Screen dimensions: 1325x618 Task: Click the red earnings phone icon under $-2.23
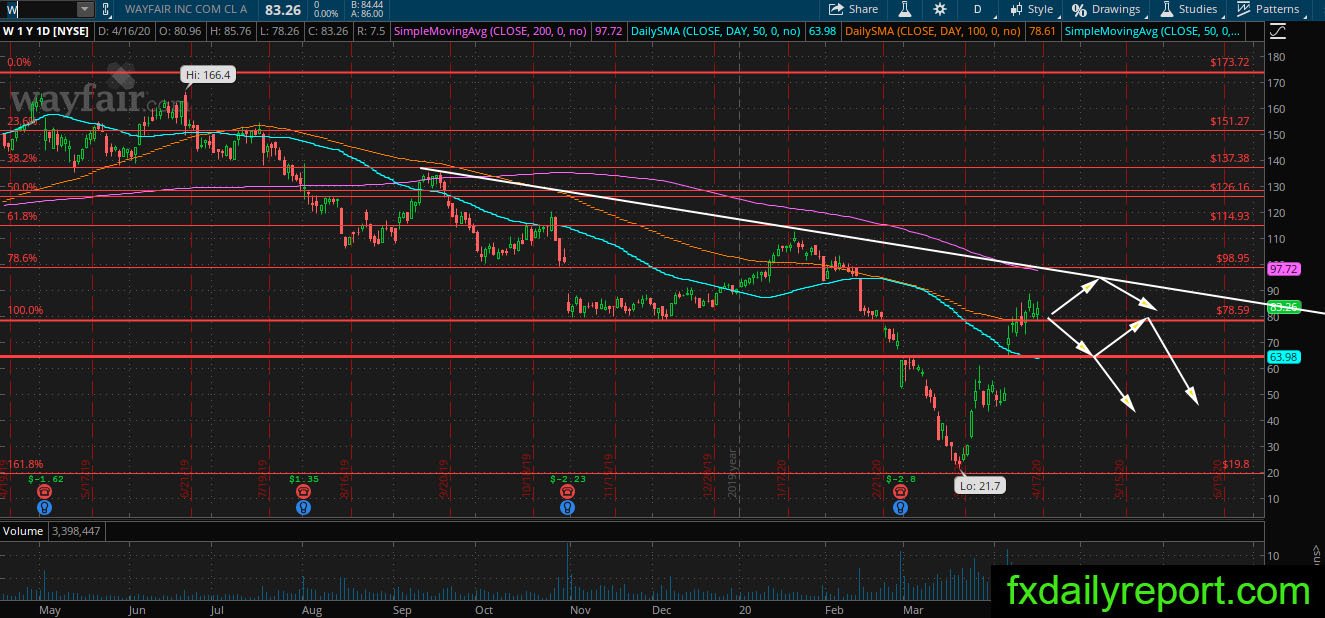tap(568, 492)
